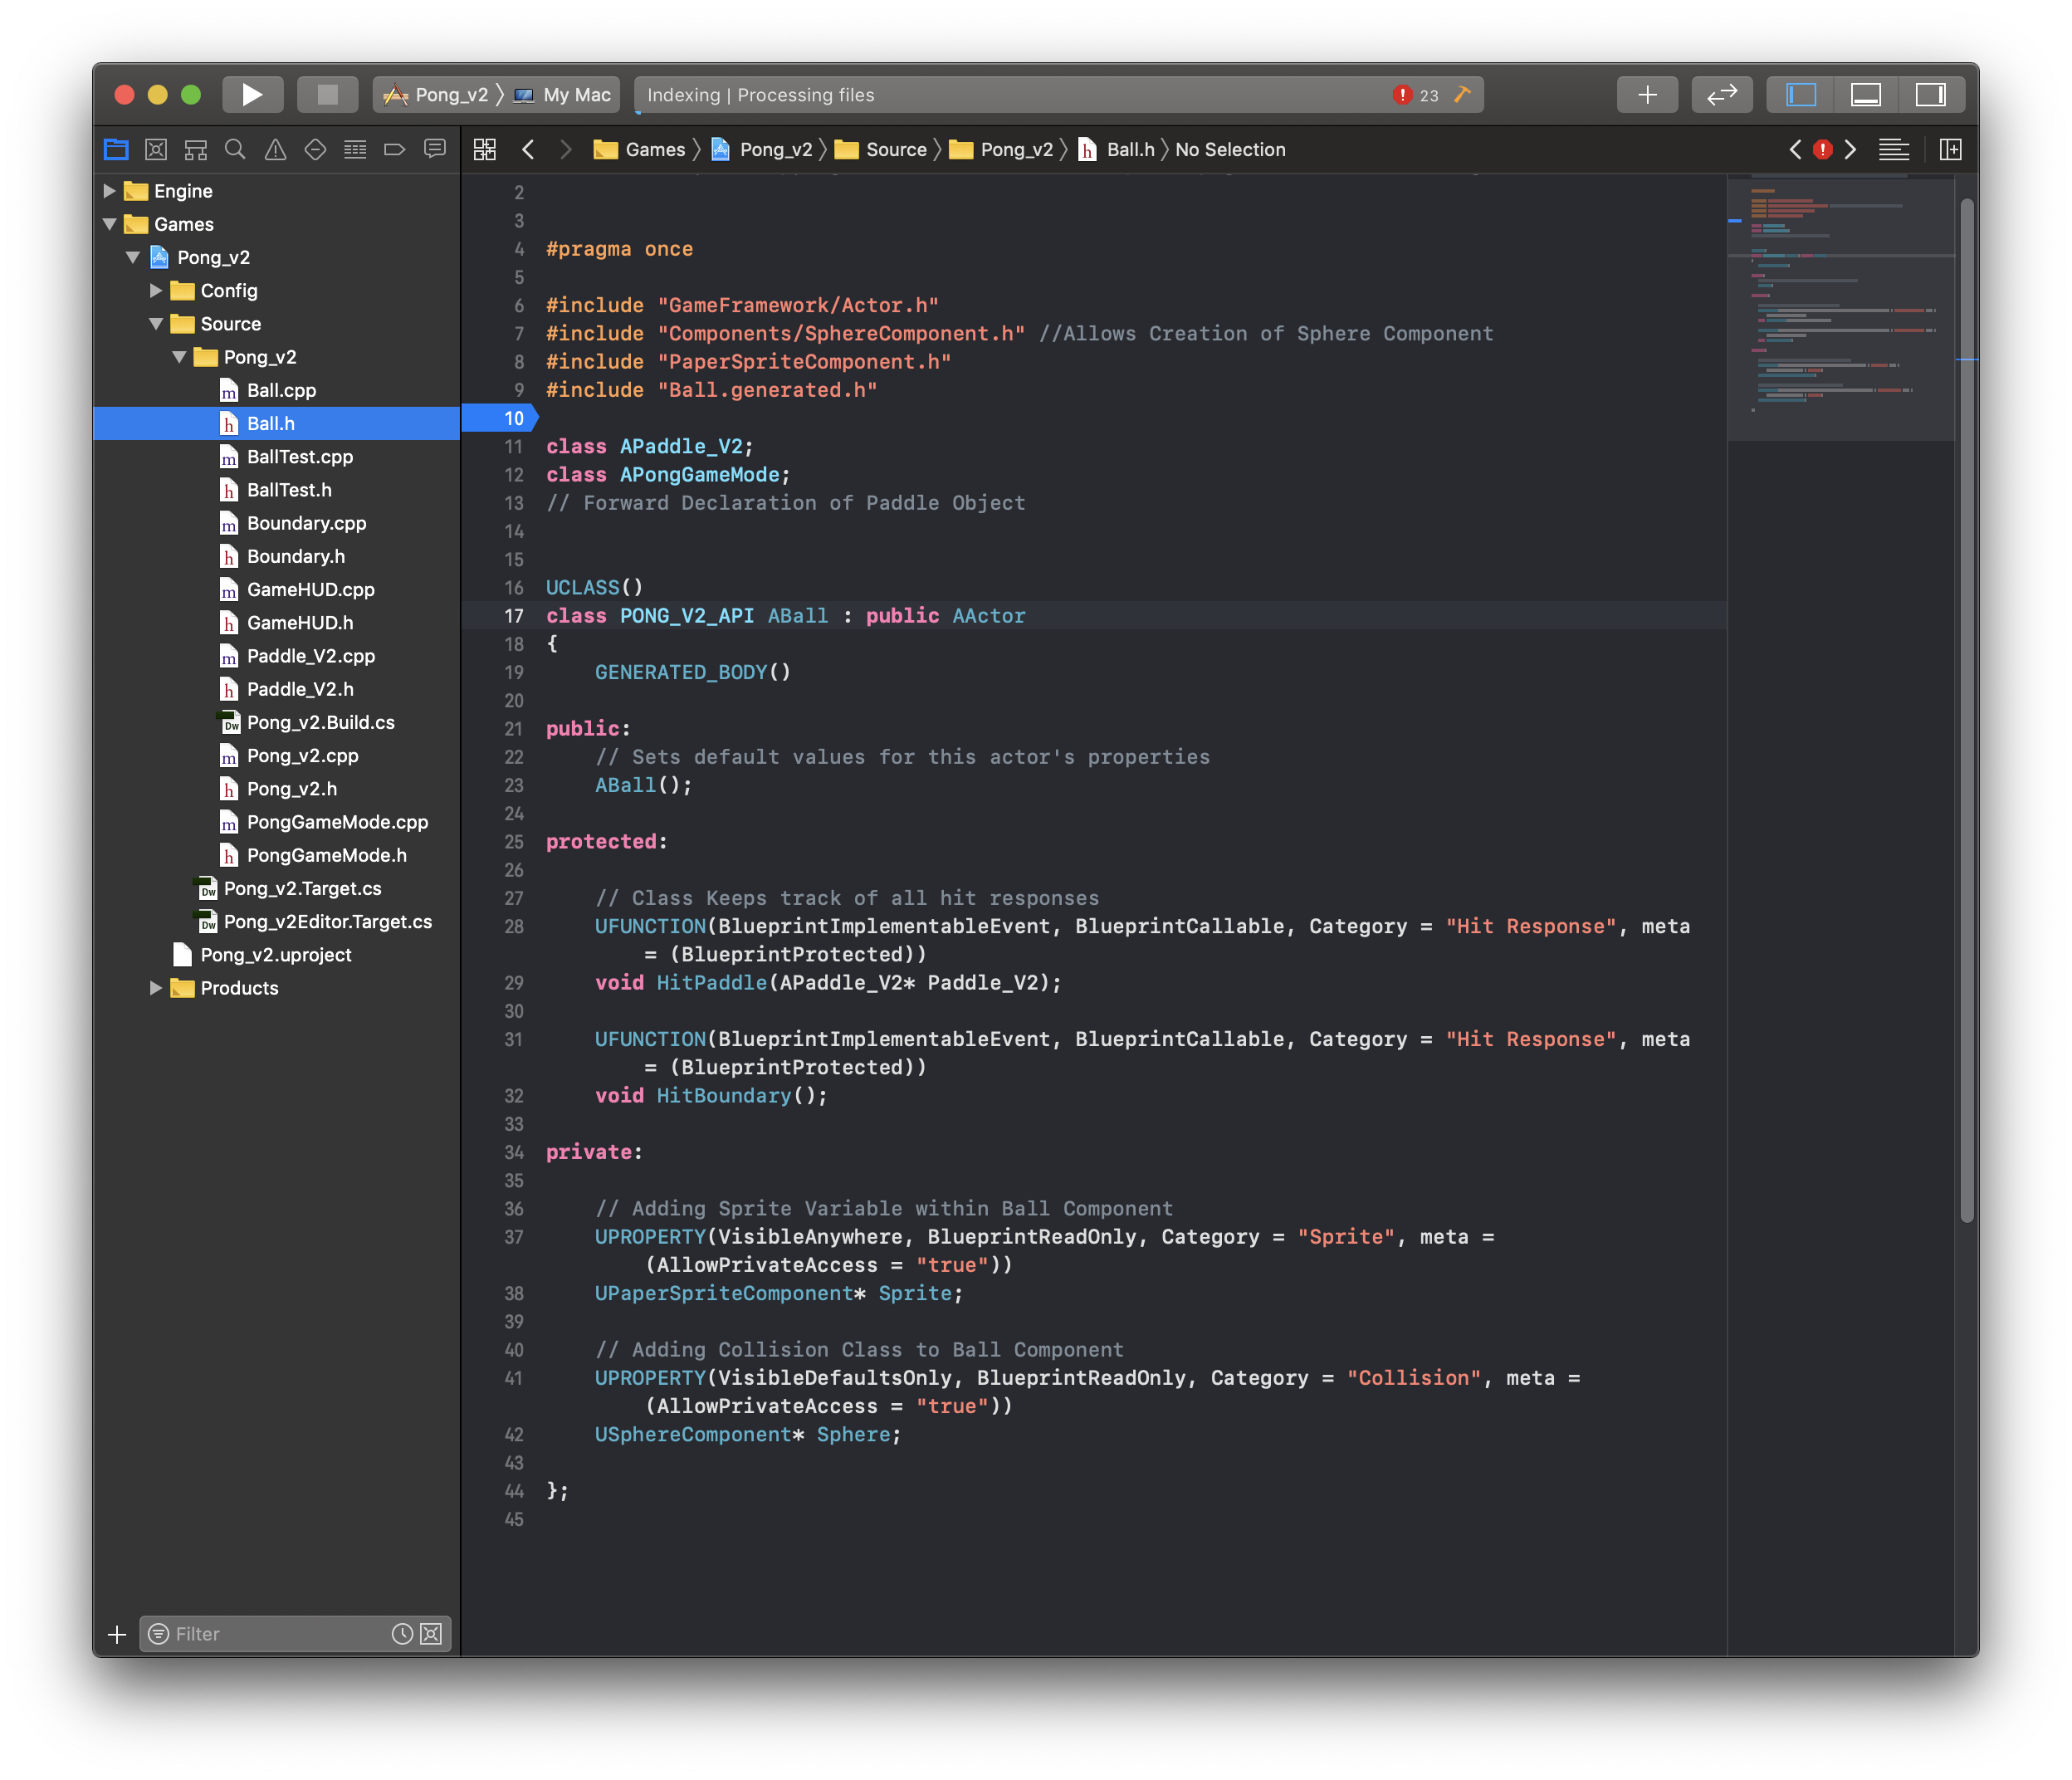Toggle the right inspector panel visibility
The height and width of the screenshot is (1780, 2072).
pyautogui.click(x=1930, y=95)
